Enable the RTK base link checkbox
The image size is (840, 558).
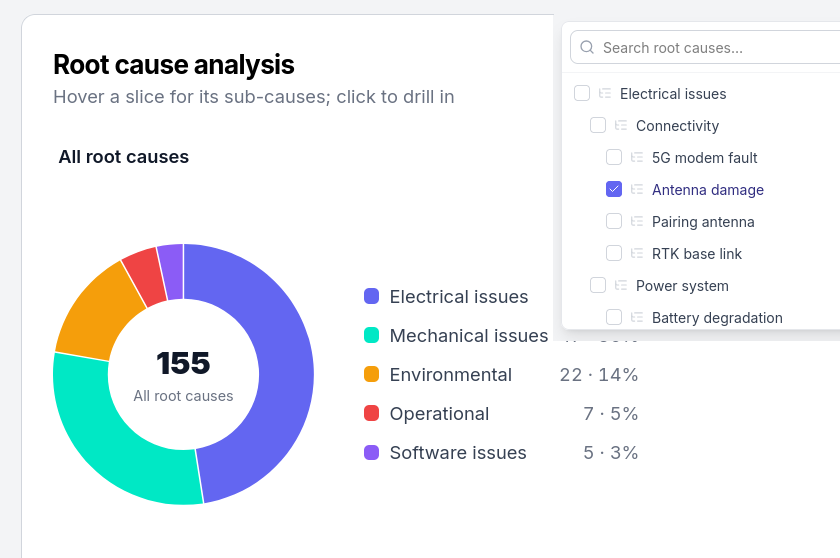(x=614, y=253)
